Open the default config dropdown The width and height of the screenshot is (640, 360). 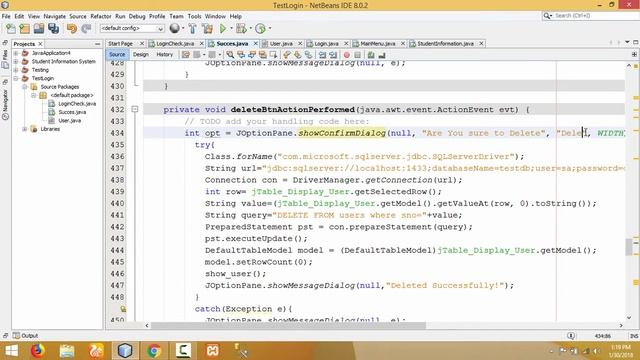pos(132,28)
